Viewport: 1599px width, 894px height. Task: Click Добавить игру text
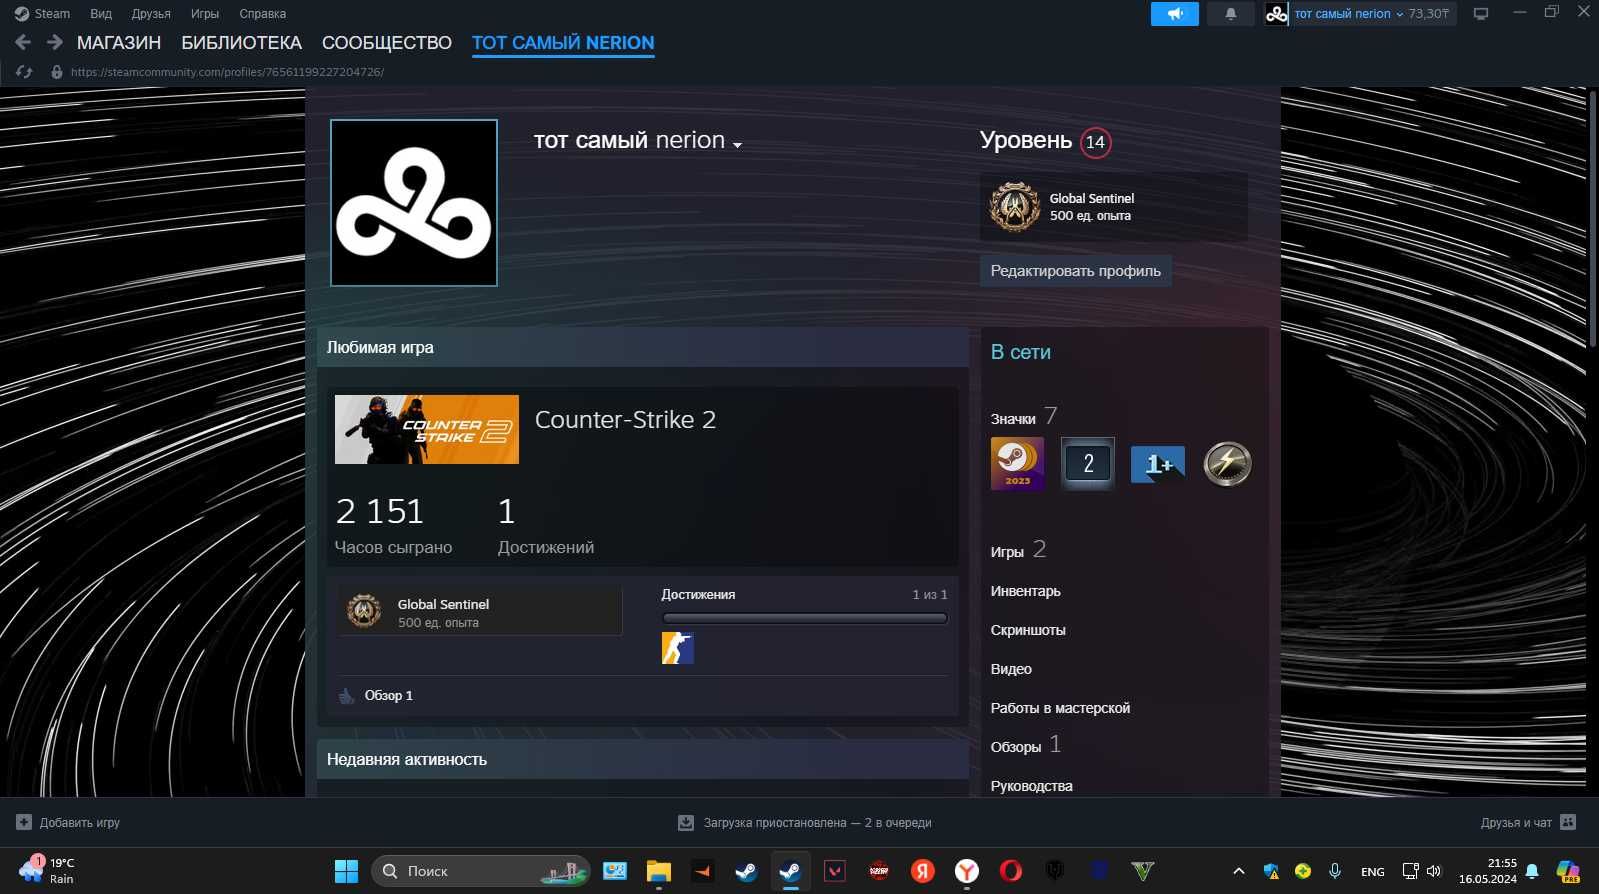80,823
